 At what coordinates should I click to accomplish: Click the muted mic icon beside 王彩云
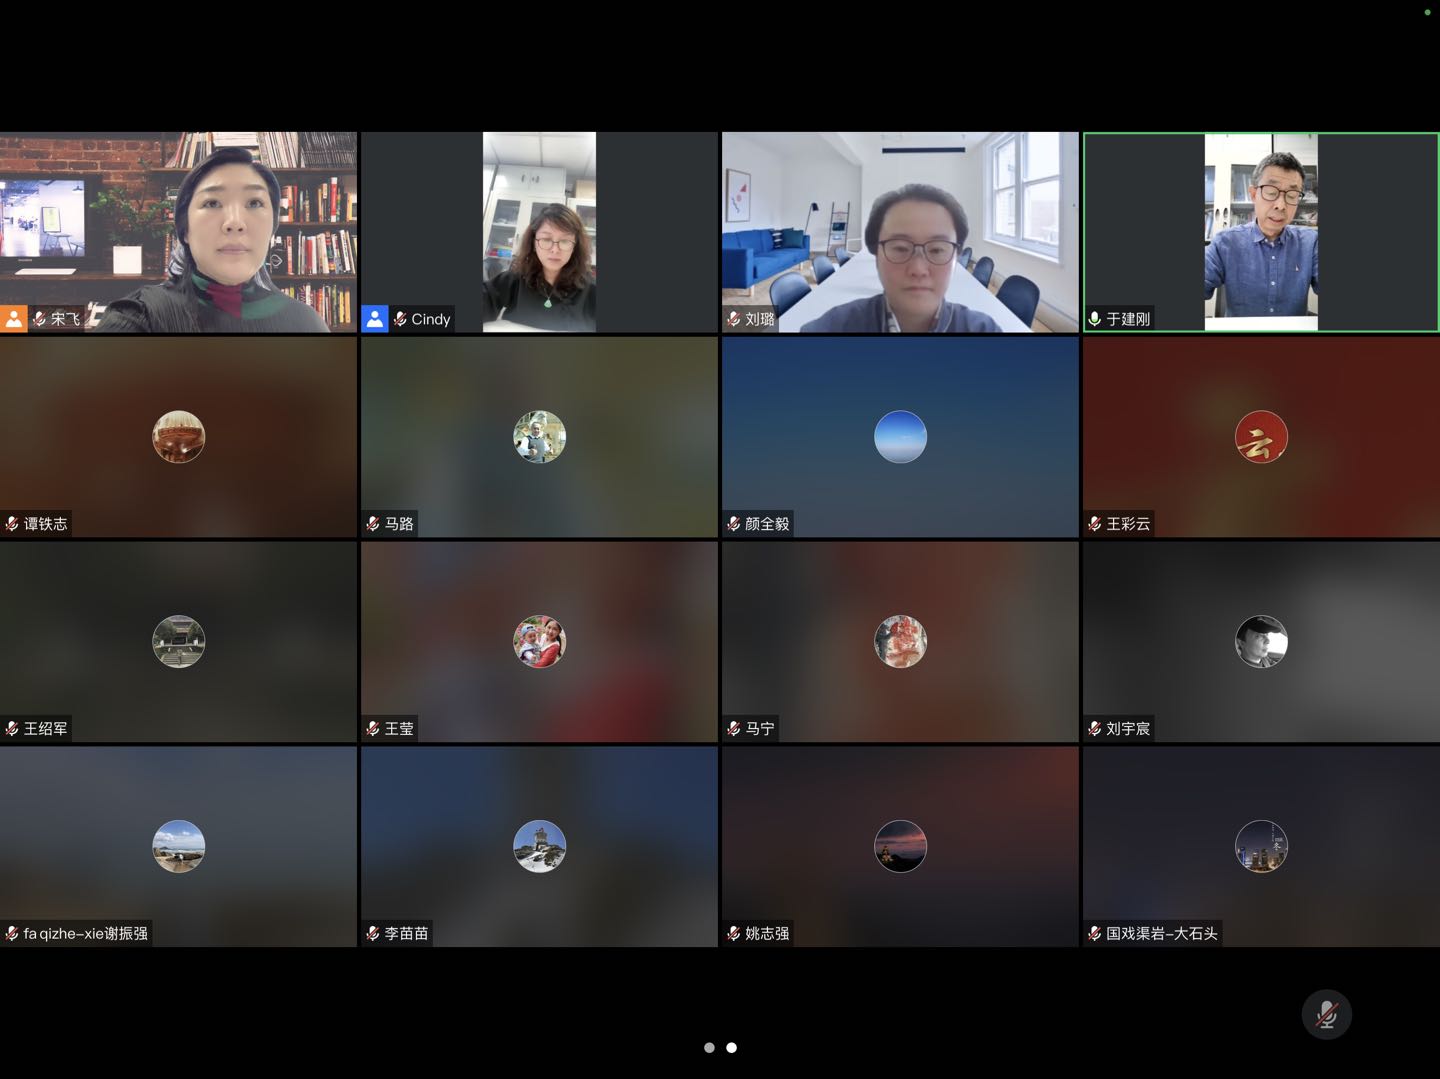coord(1095,524)
